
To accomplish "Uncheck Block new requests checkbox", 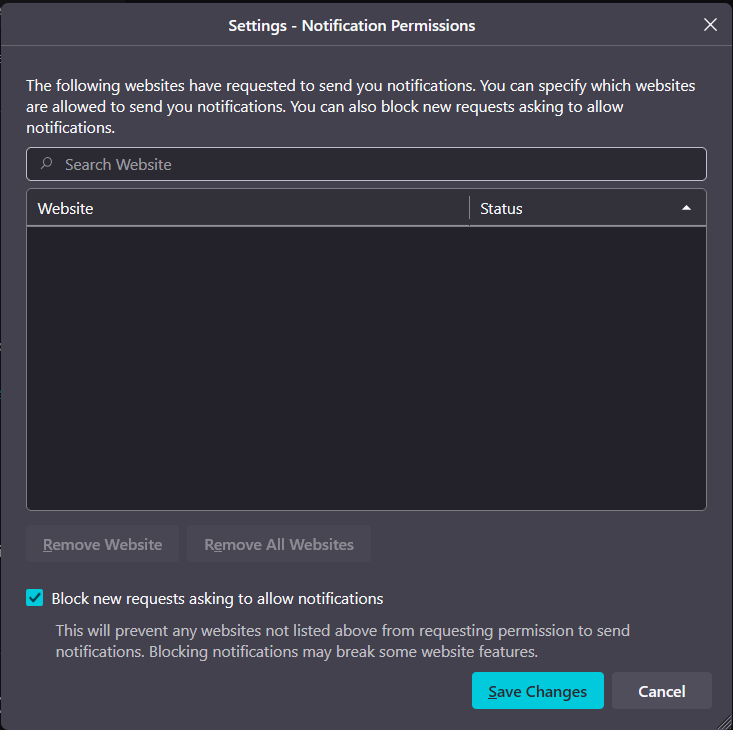I will 35,598.
